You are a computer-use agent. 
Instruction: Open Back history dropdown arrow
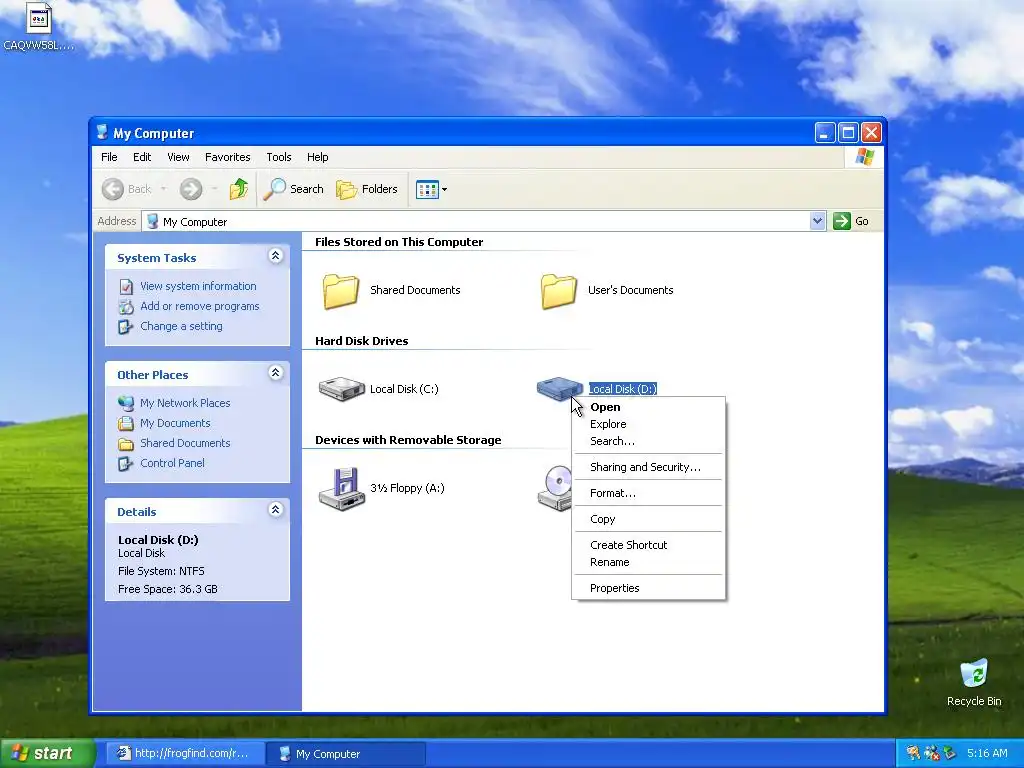[163, 189]
